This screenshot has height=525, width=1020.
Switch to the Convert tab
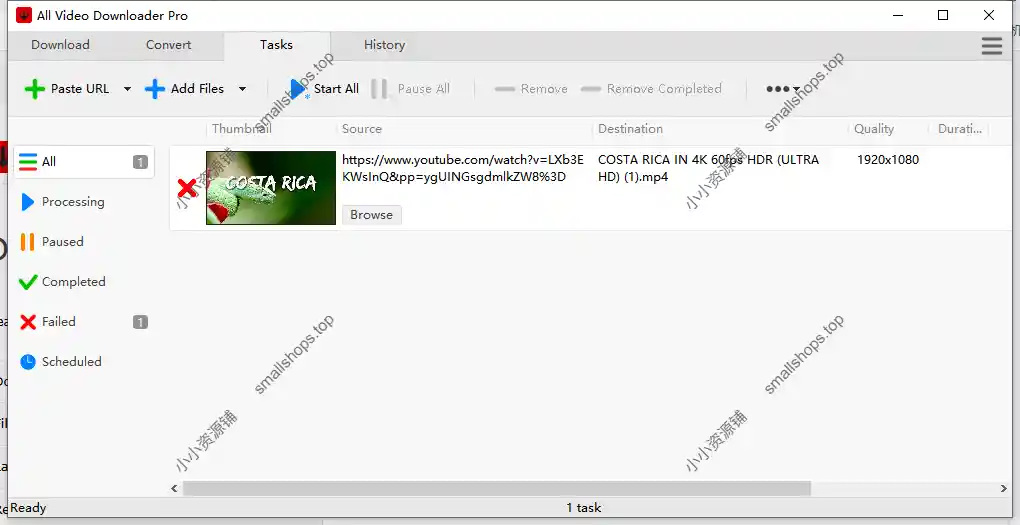tap(168, 45)
